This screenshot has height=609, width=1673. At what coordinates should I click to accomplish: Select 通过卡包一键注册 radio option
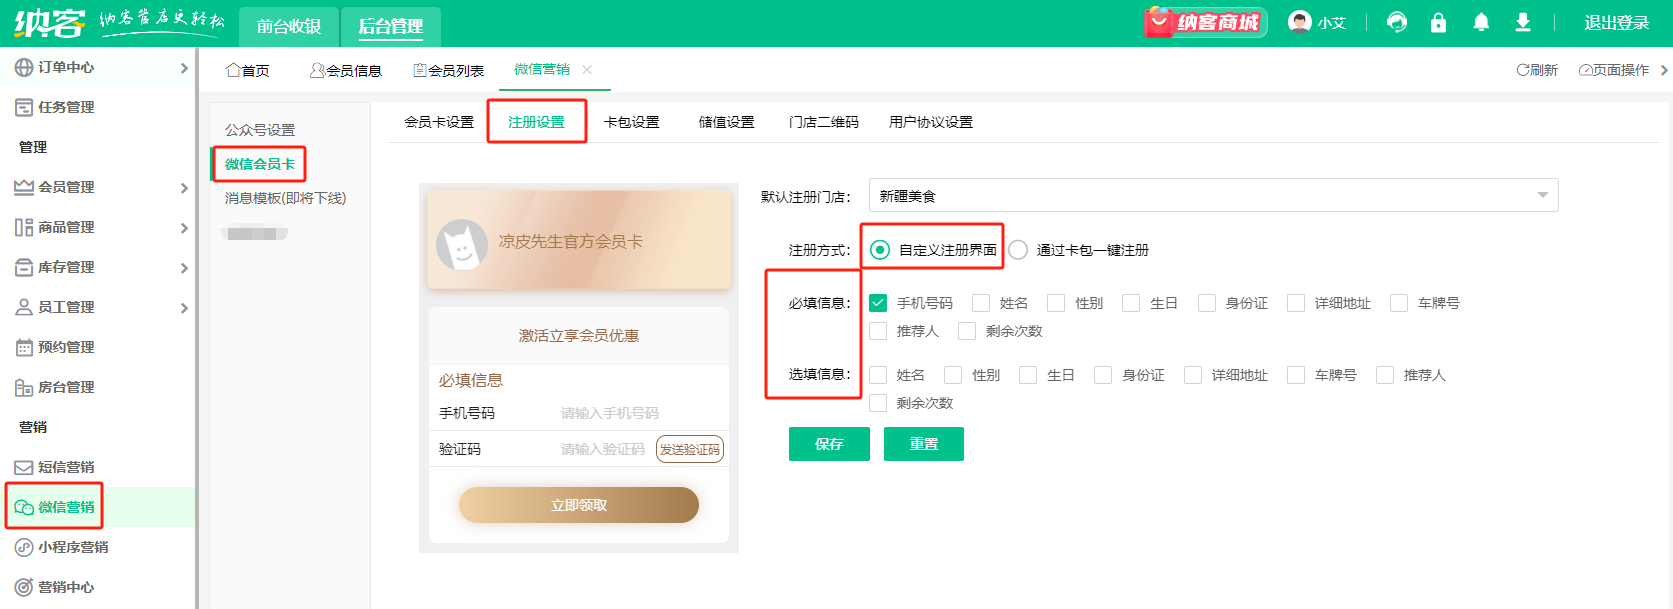(1018, 250)
